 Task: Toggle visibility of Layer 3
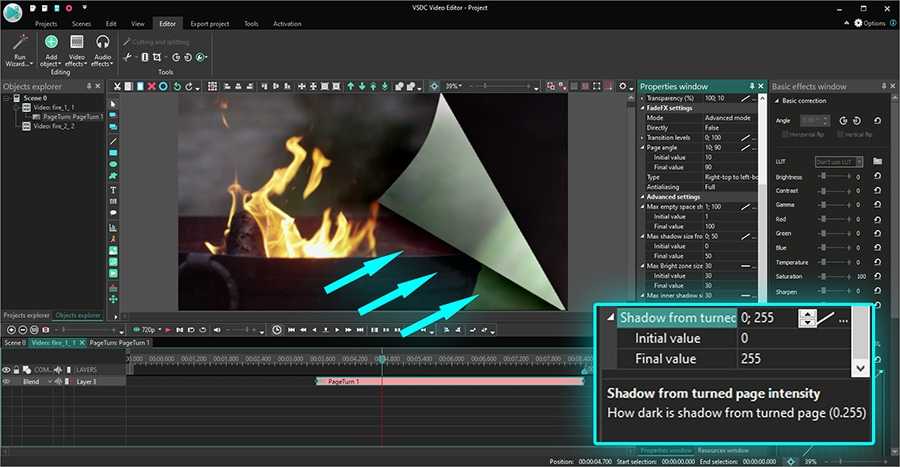pos(7,381)
